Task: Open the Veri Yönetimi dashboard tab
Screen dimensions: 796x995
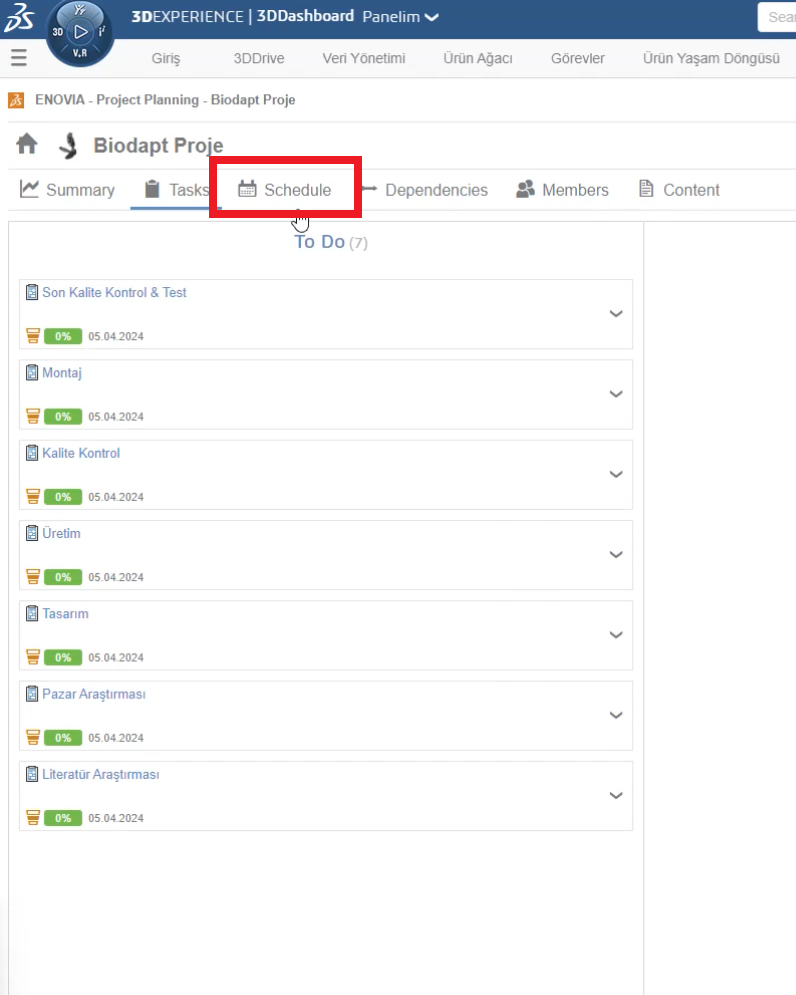Action: point(363,58)
